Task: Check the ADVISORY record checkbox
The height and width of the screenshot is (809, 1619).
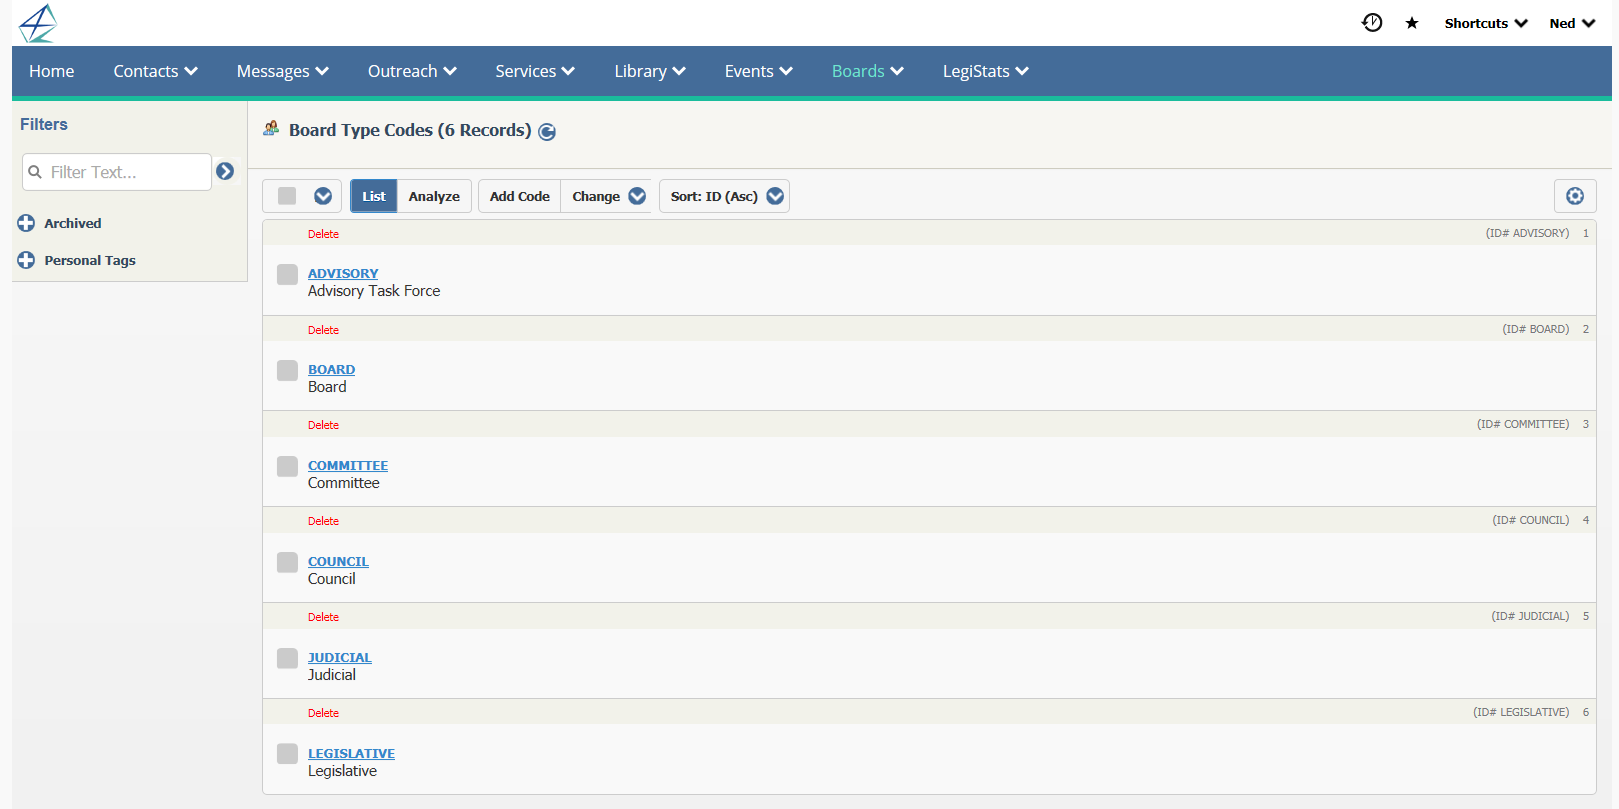Action: click(x=287, y=274)
